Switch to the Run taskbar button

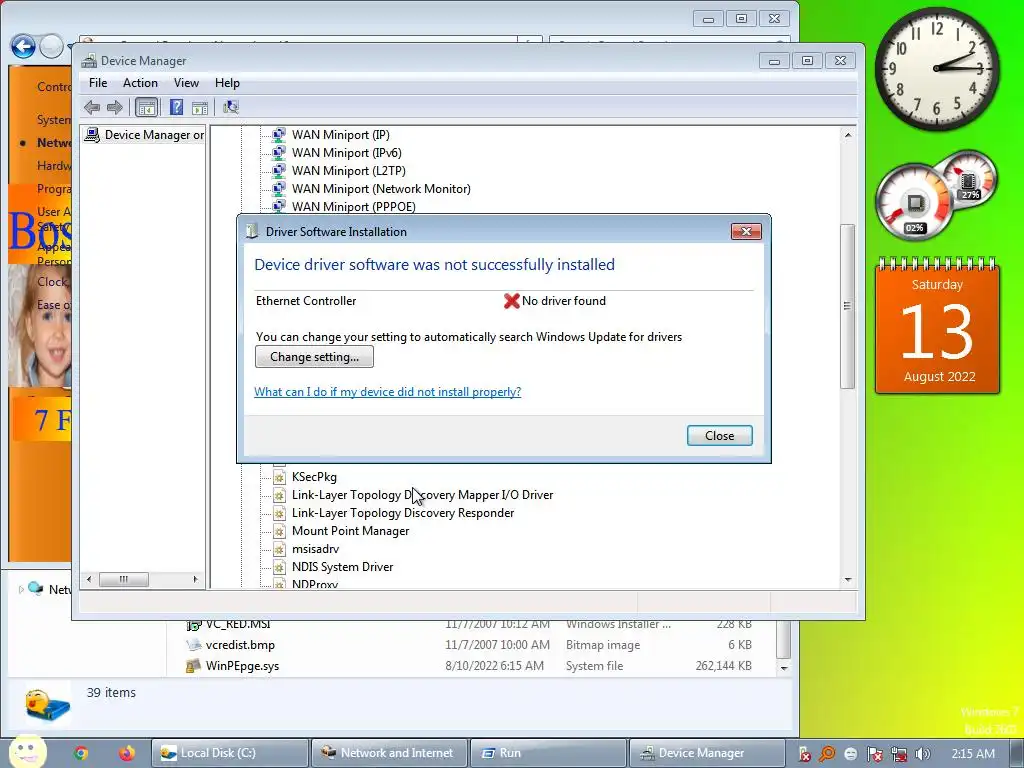point(549,753)
